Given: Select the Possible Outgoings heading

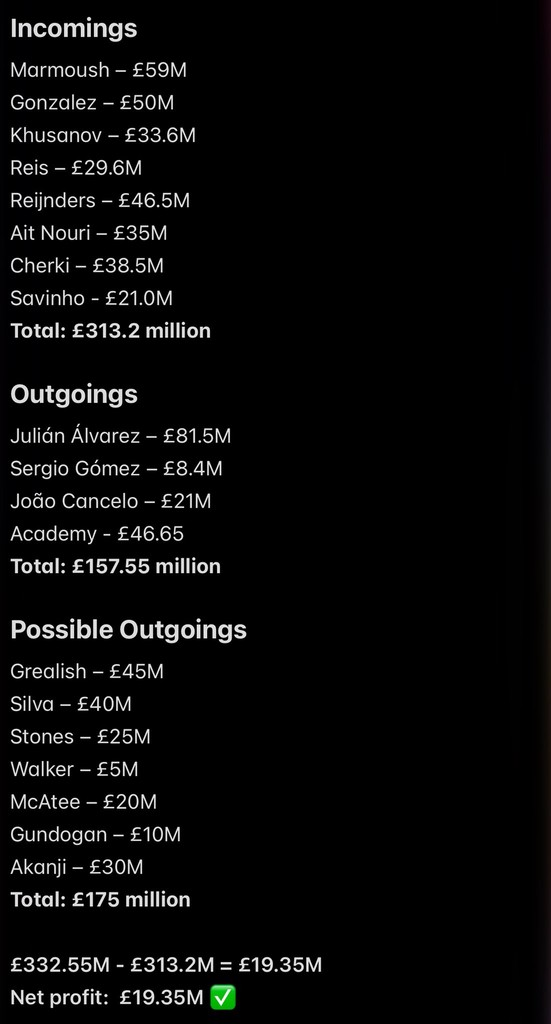Looking at the screenshot, I should tap(129, 630).
